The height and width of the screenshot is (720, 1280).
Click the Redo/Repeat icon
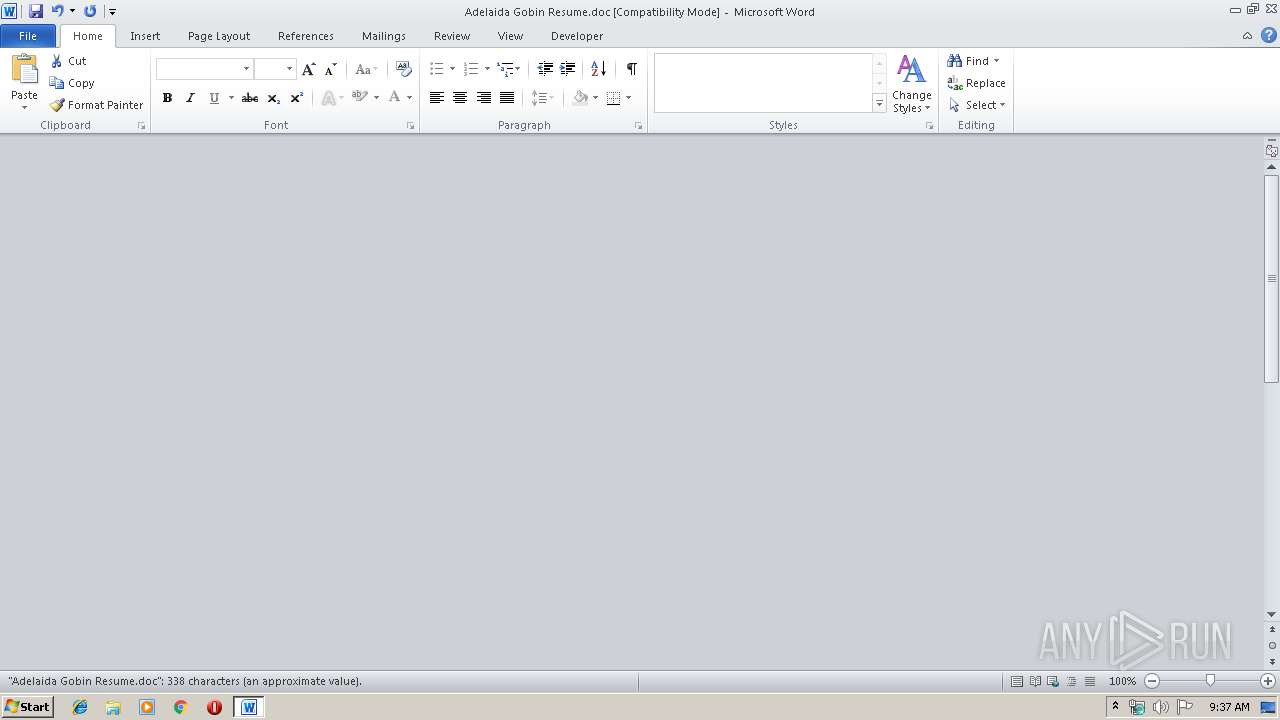pyautogui.click(x=90, y=11)
